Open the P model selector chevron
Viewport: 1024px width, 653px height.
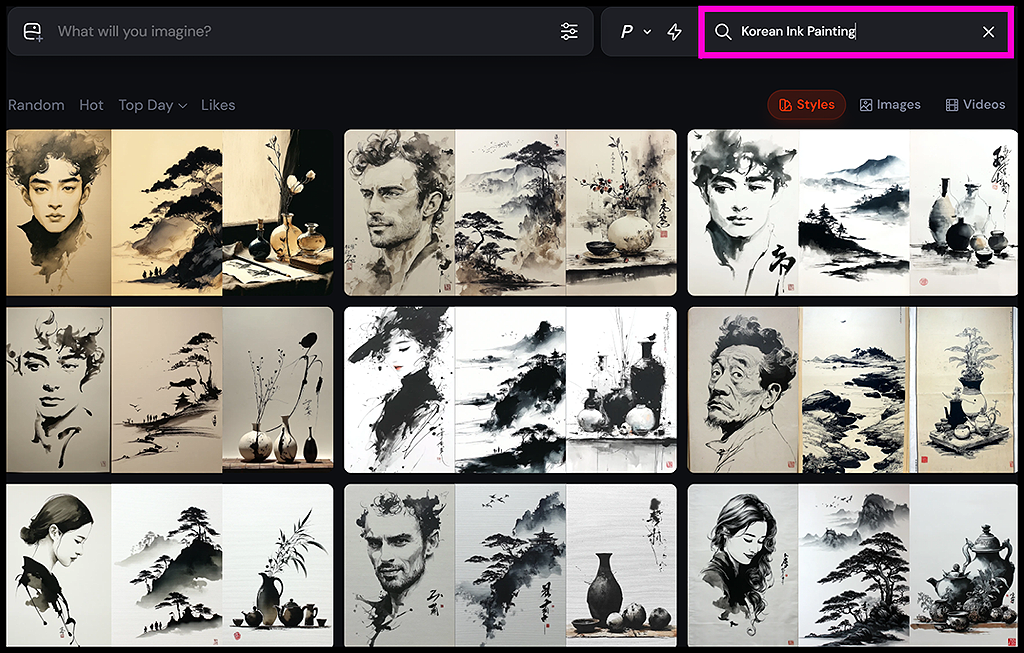coord(646,31)
